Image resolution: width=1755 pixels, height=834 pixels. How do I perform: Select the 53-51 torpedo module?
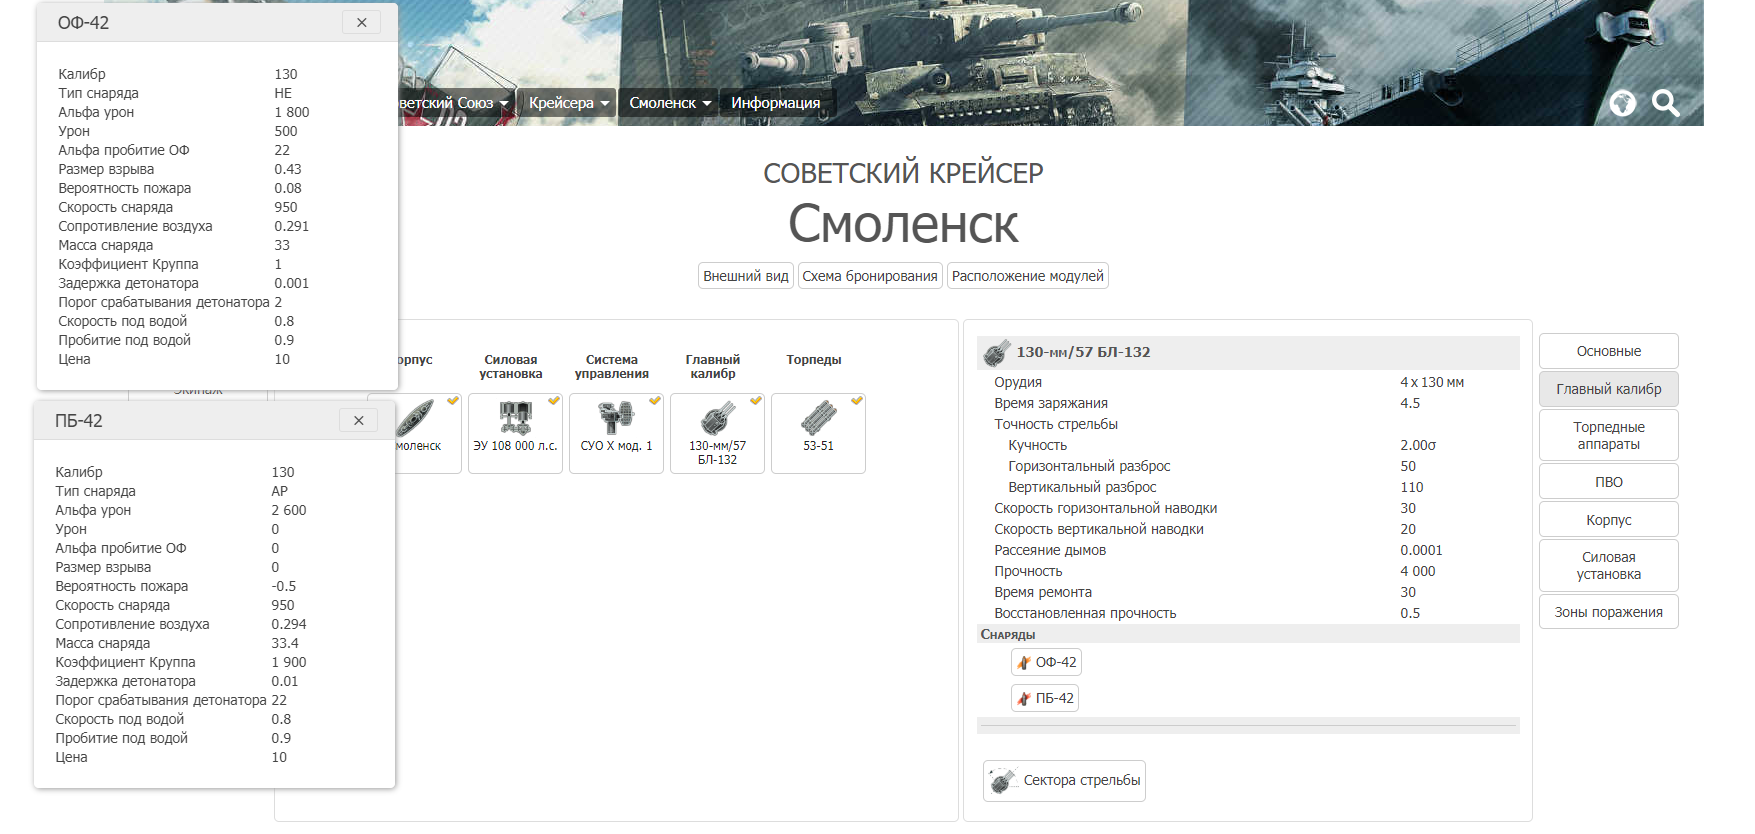818,433
